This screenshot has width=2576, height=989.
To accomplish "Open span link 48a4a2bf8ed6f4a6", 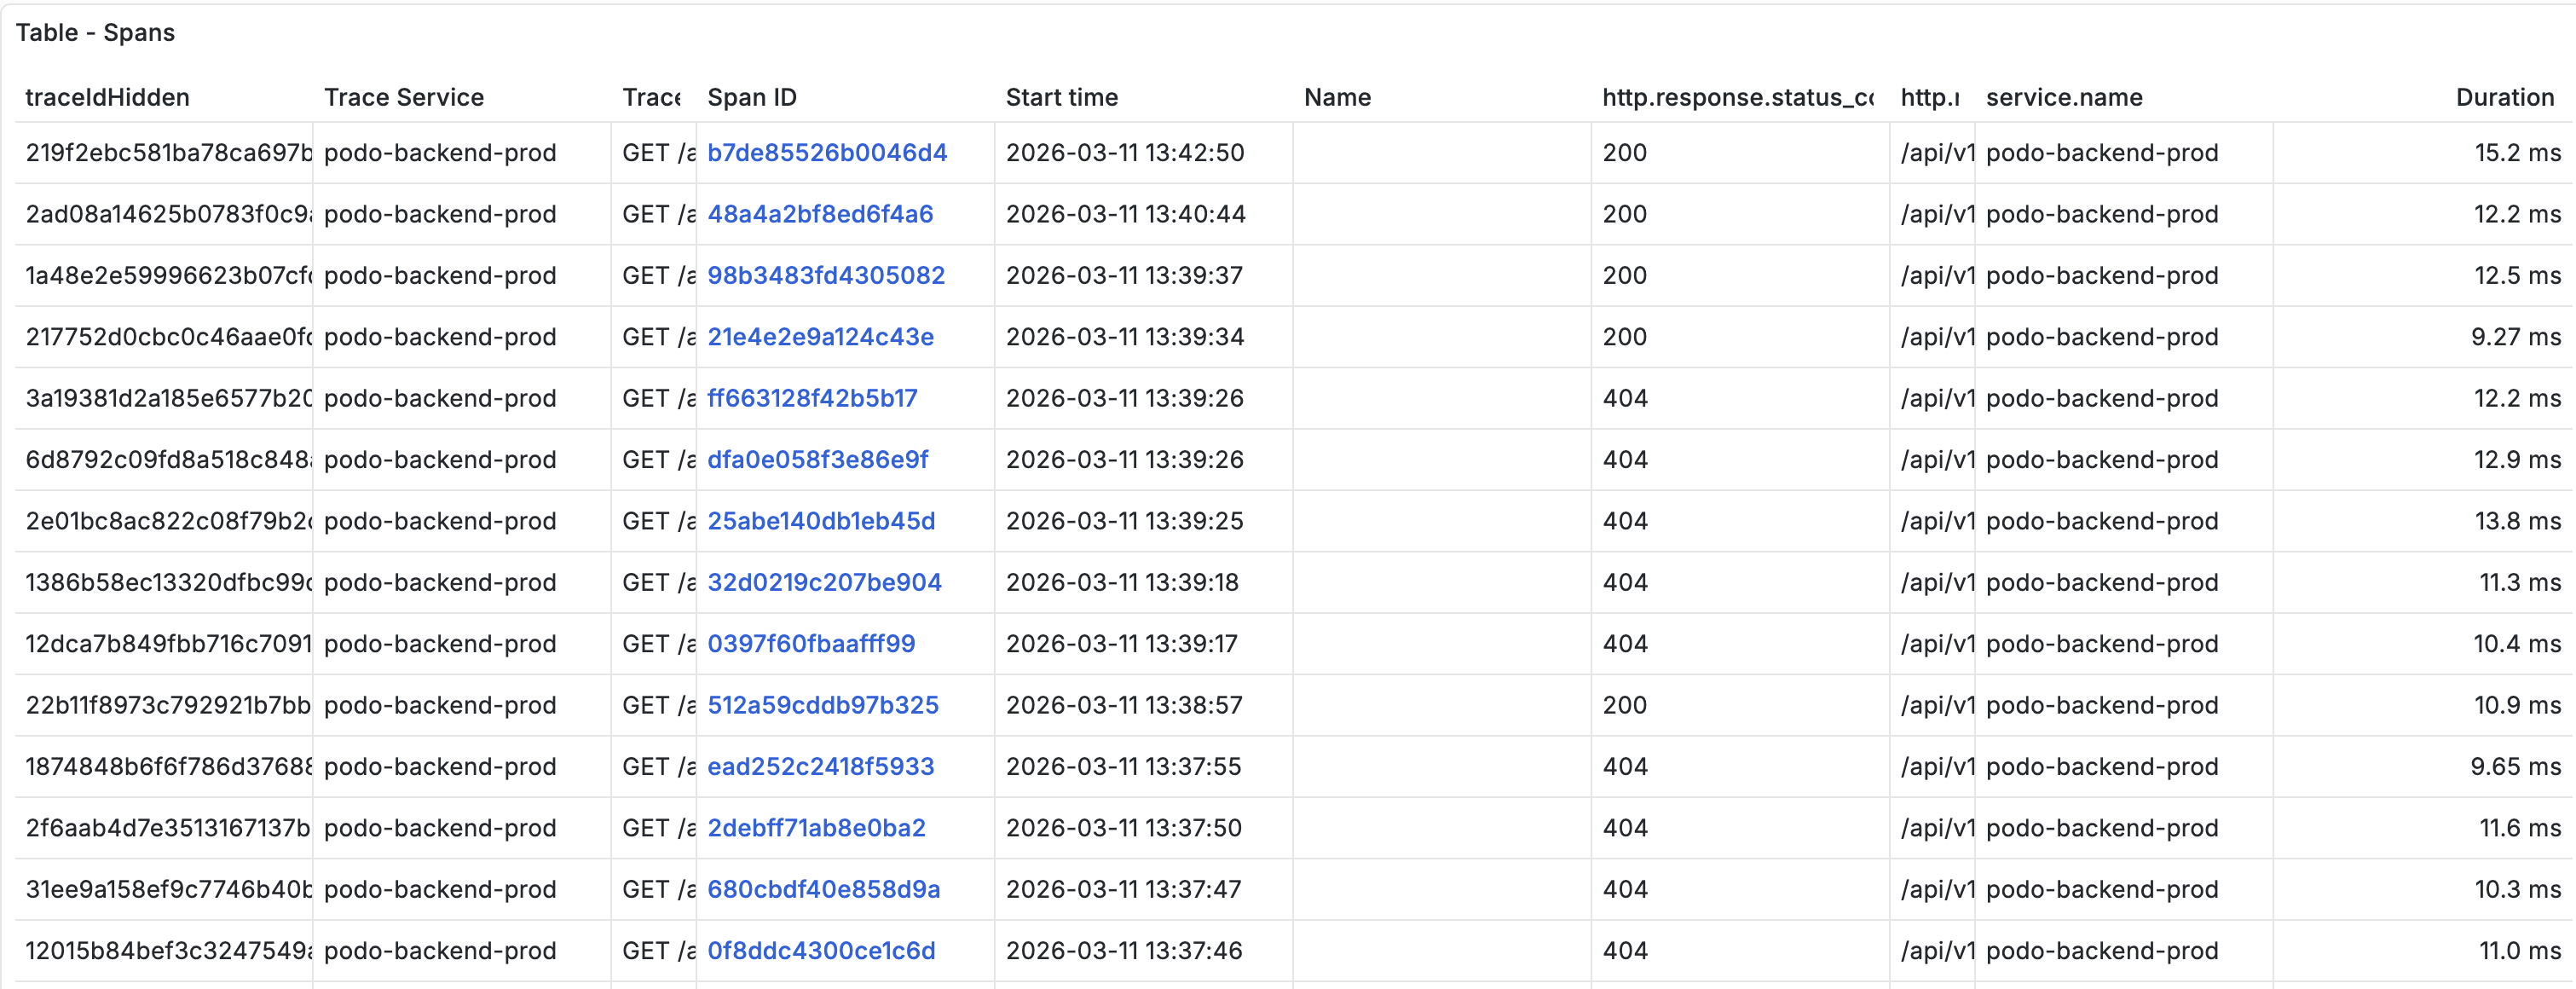I will tap(820, 214).
